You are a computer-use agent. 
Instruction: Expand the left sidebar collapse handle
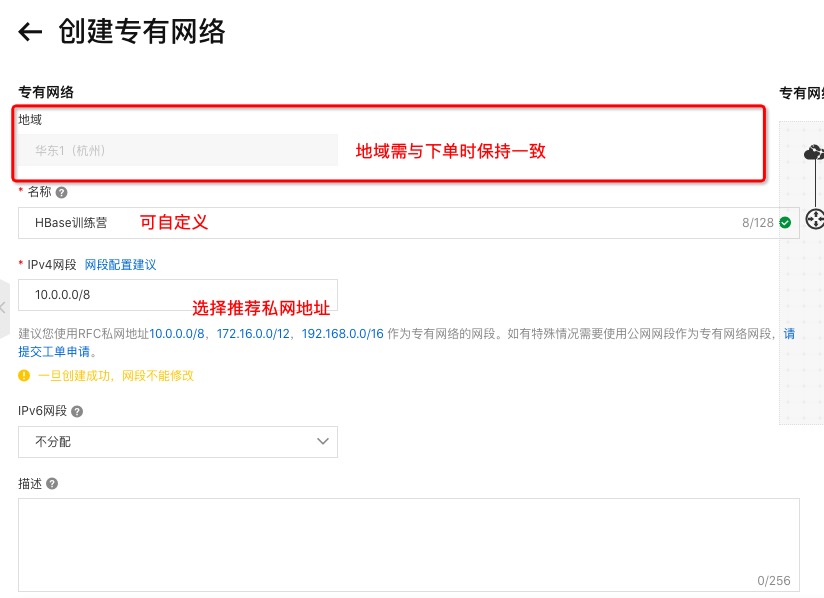pos(4,308)
